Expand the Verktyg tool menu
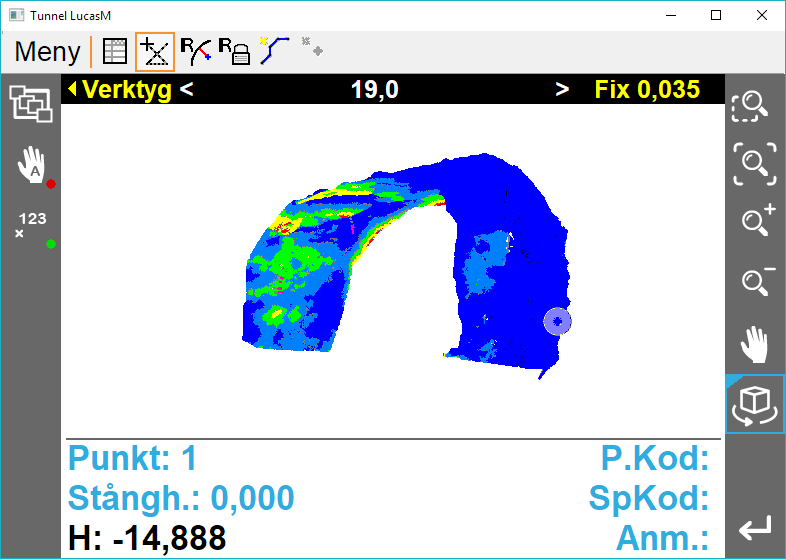 click(119, 89)
